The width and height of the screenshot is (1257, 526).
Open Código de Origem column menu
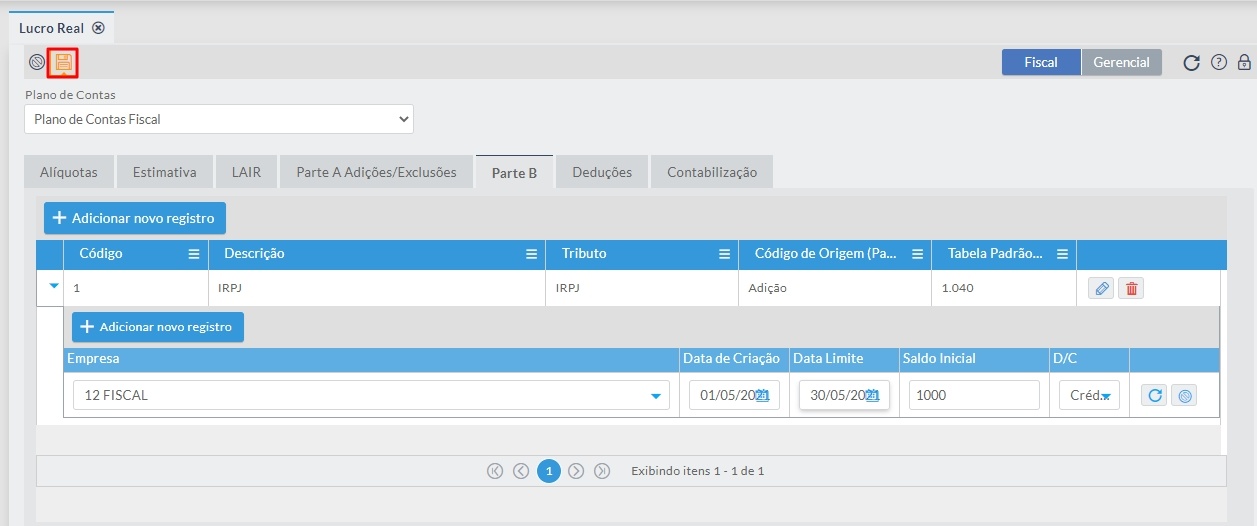[x=917, y=254]
